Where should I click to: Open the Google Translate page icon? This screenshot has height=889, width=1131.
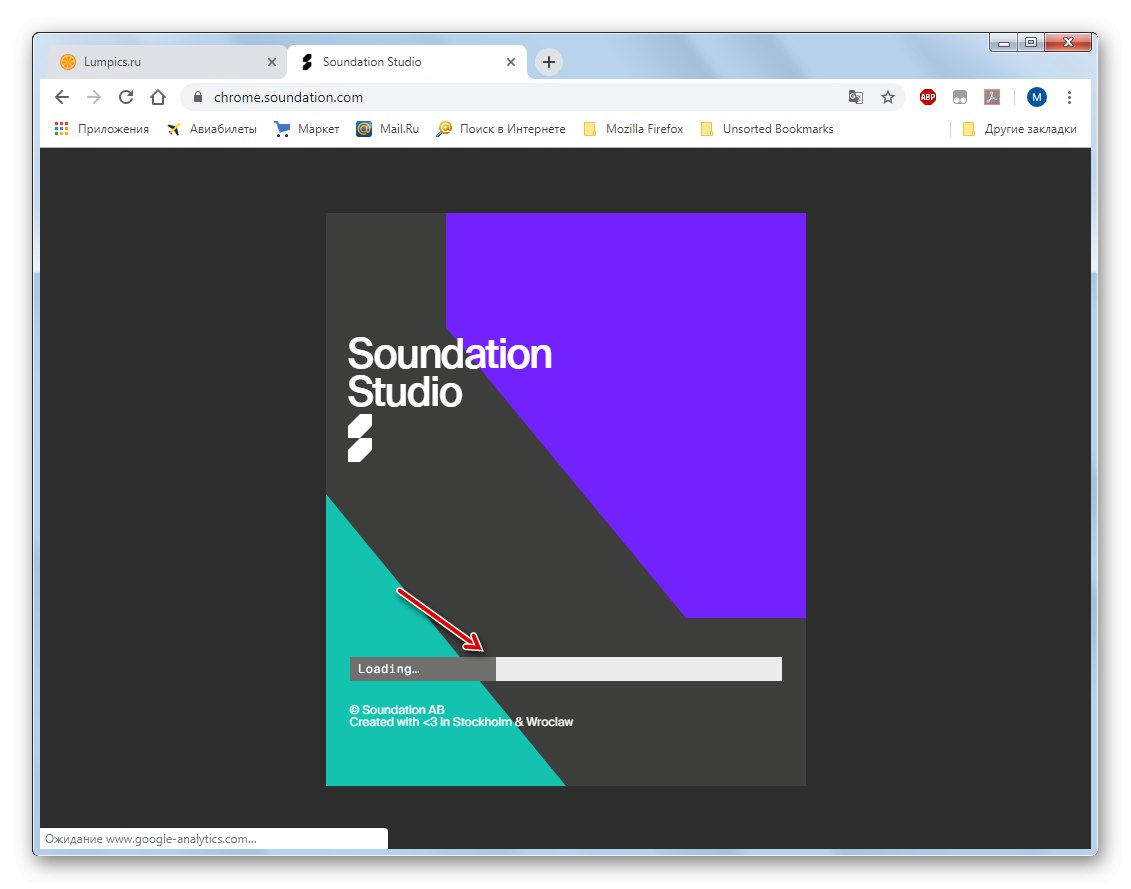coord(855,97)
